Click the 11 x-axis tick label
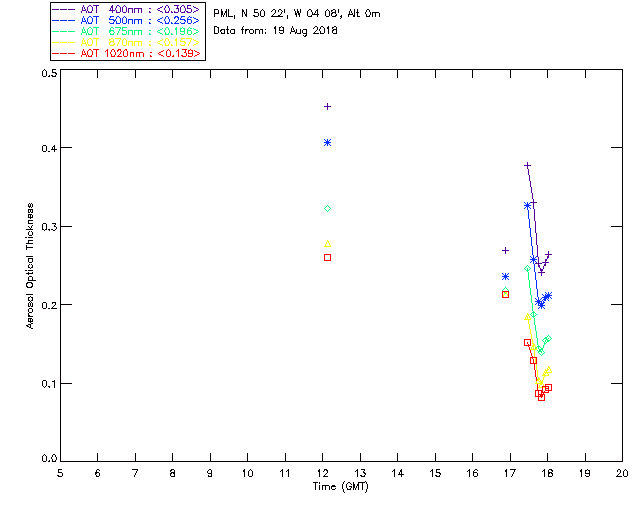 click(285, 473)
